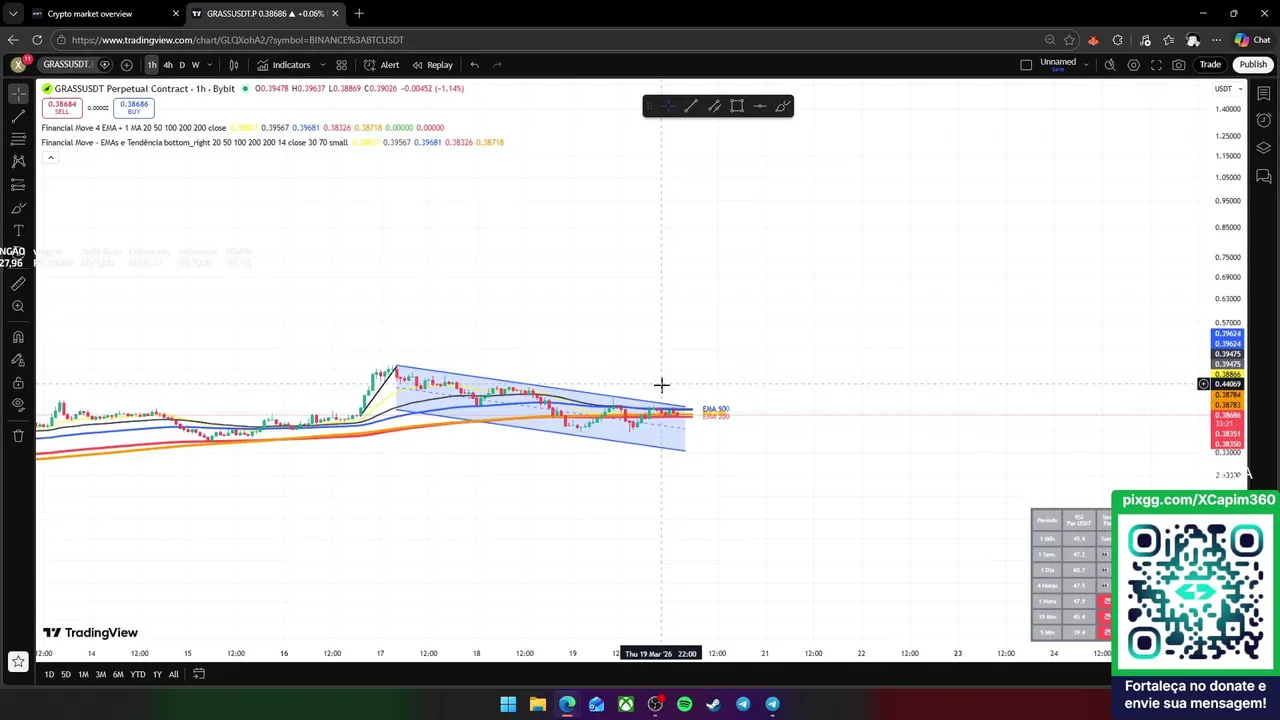The width and height of the screenshot is (1280, 720).
Task: Select the 1D date range
Action: [49, 674]
